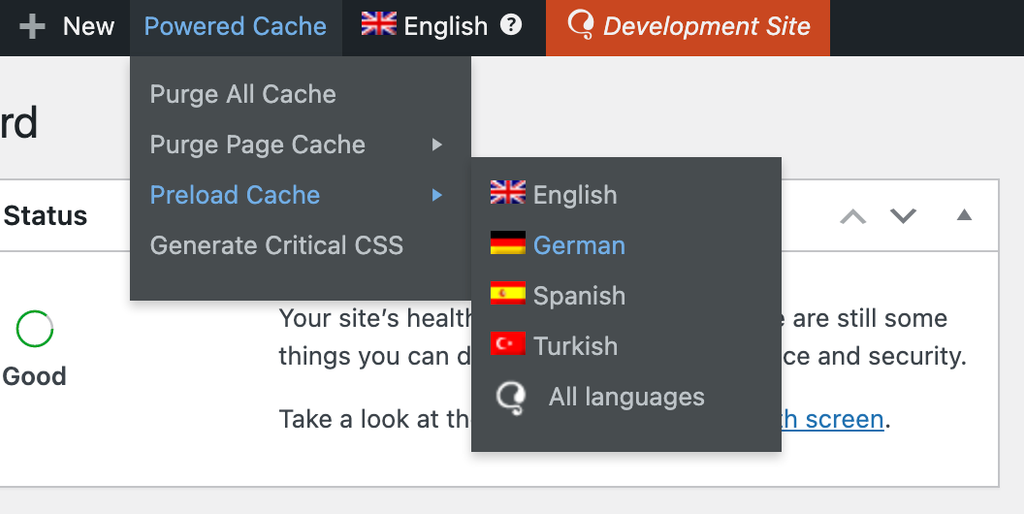Viewport: 1024px width, 514px height.
Task: Click the UK flag in Preload submenu
Action: tap(507, 193)
